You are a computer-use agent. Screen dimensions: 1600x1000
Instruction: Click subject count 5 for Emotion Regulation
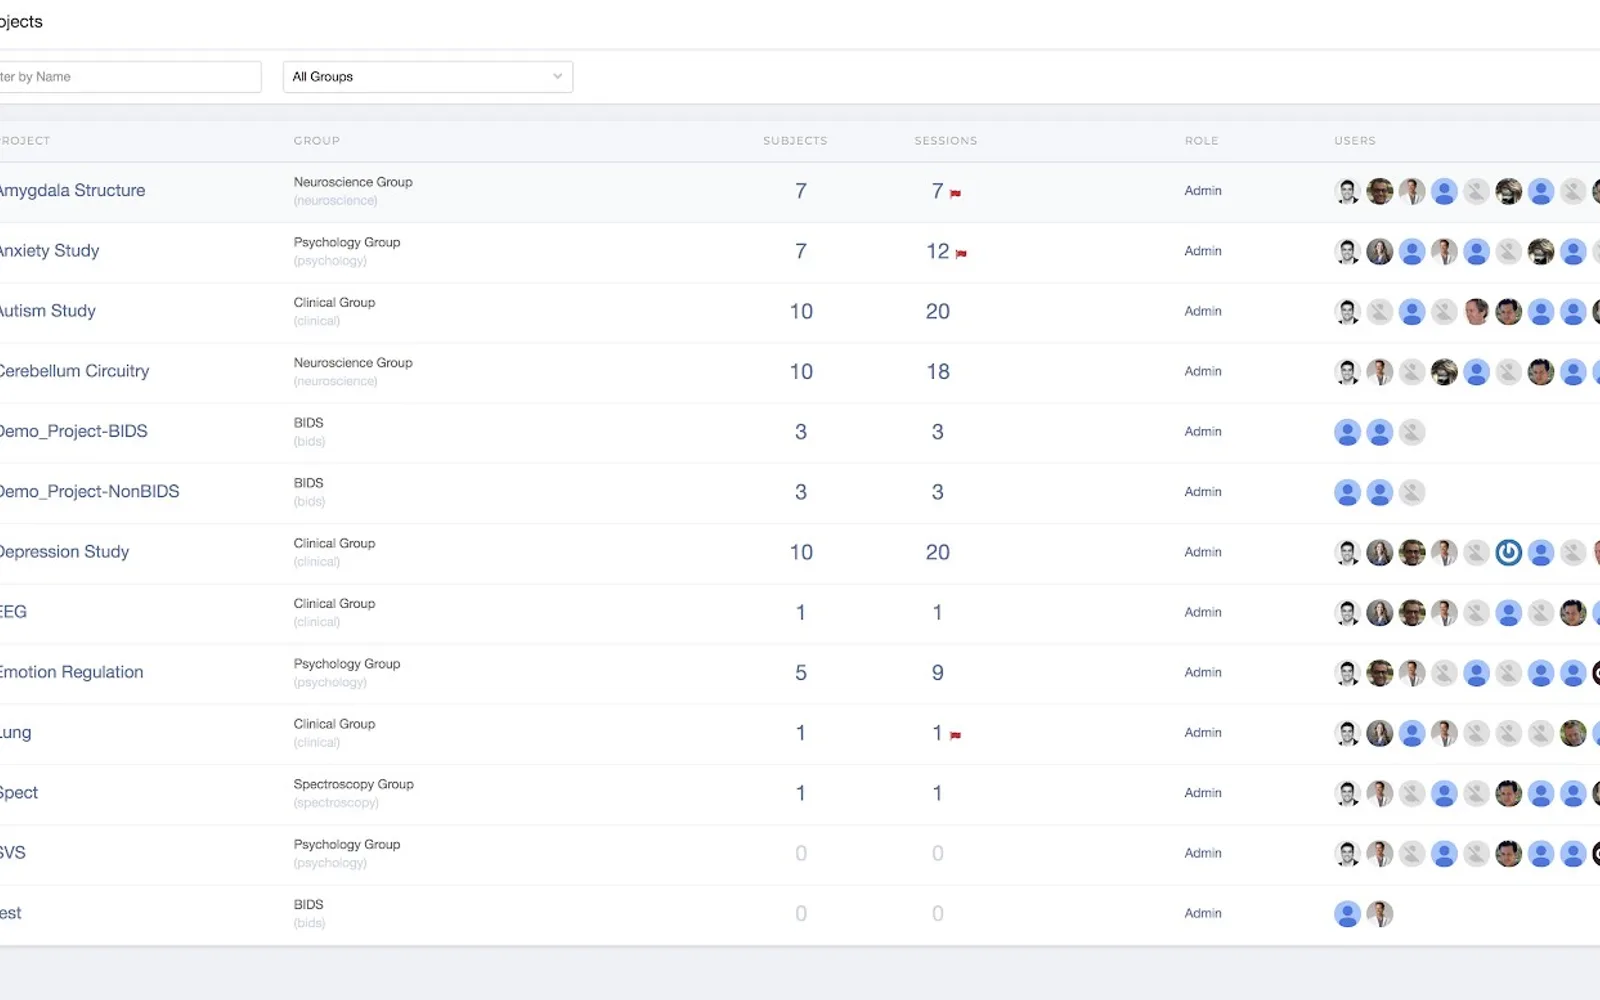(x=801, y=673)
